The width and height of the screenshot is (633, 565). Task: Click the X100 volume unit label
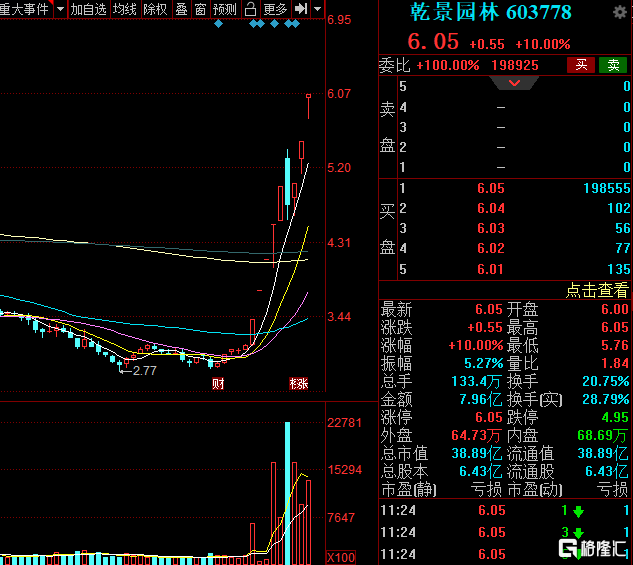tap(341, 558)
